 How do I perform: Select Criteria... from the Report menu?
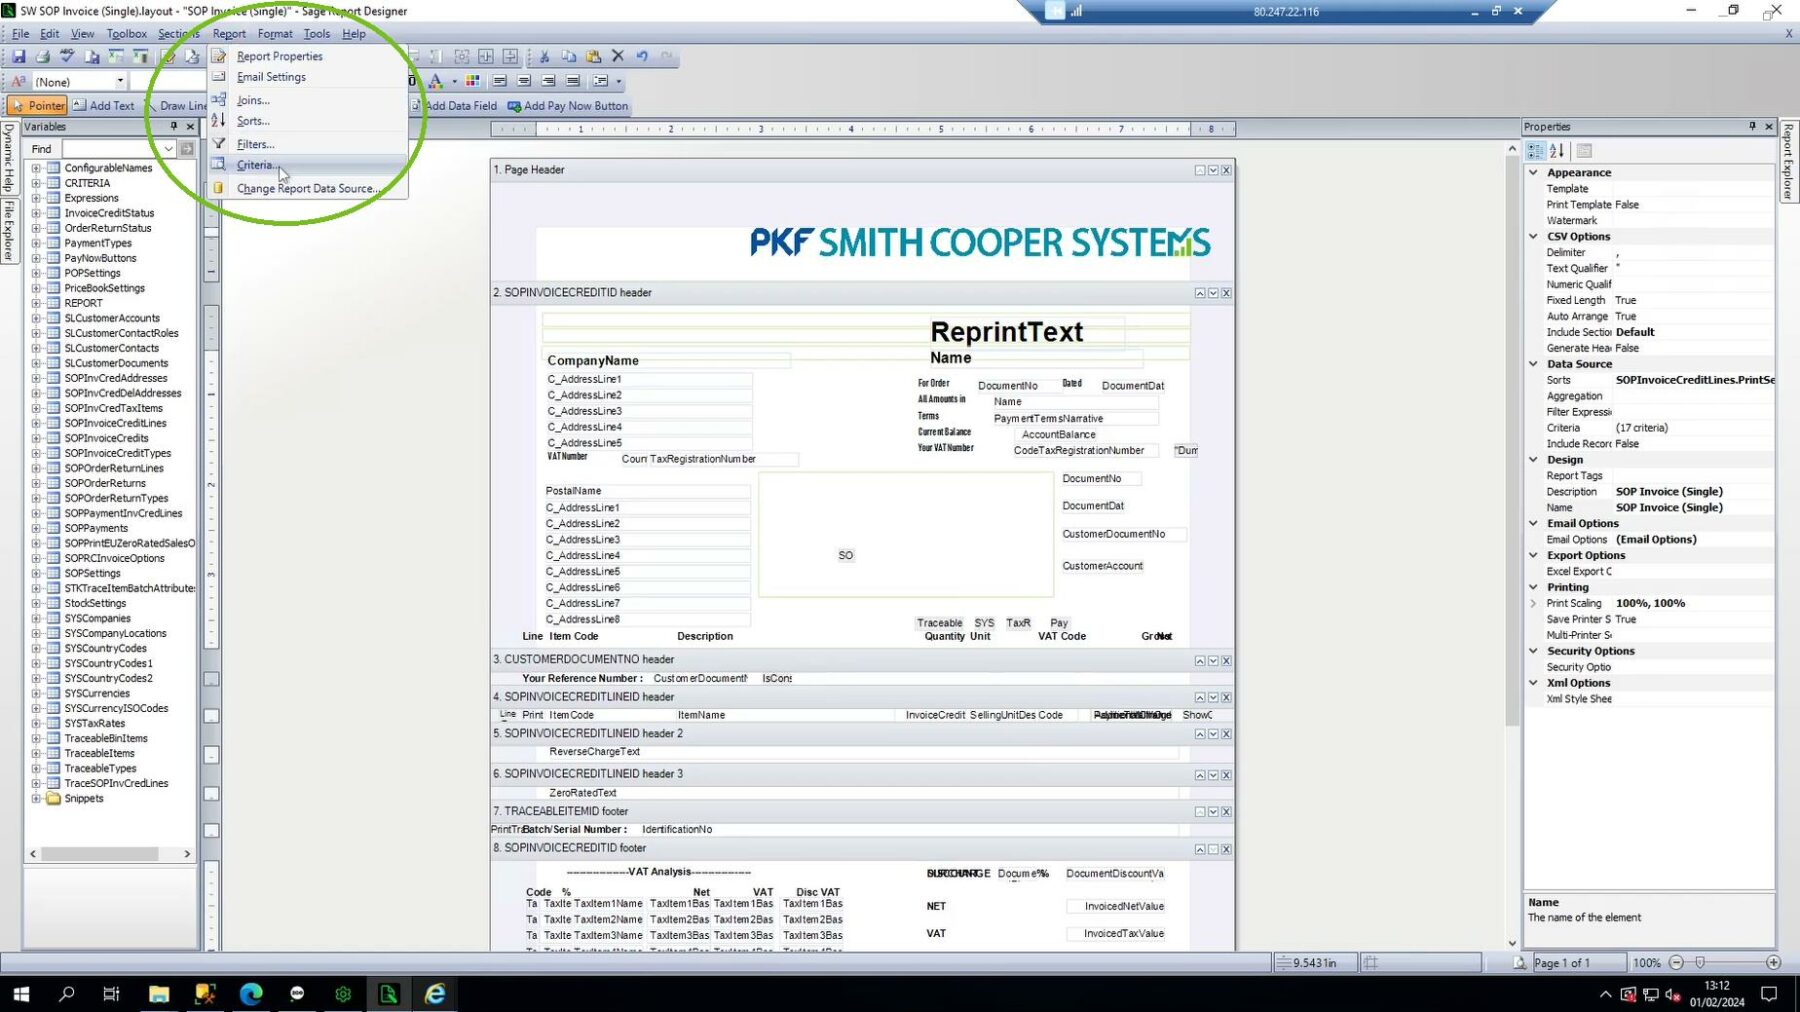[308, 165]
